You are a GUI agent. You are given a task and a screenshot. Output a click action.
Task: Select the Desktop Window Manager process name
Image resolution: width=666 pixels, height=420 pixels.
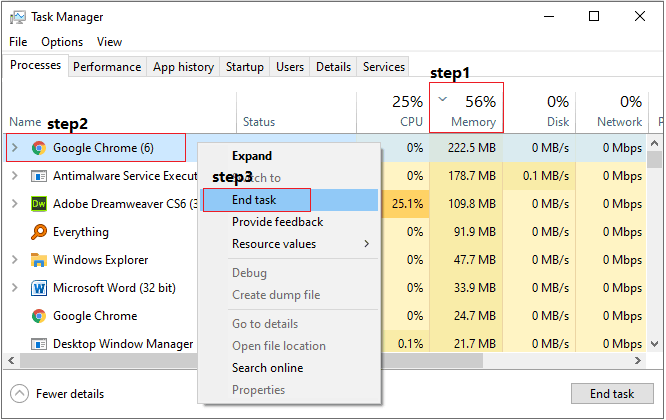tap(123, 344)
